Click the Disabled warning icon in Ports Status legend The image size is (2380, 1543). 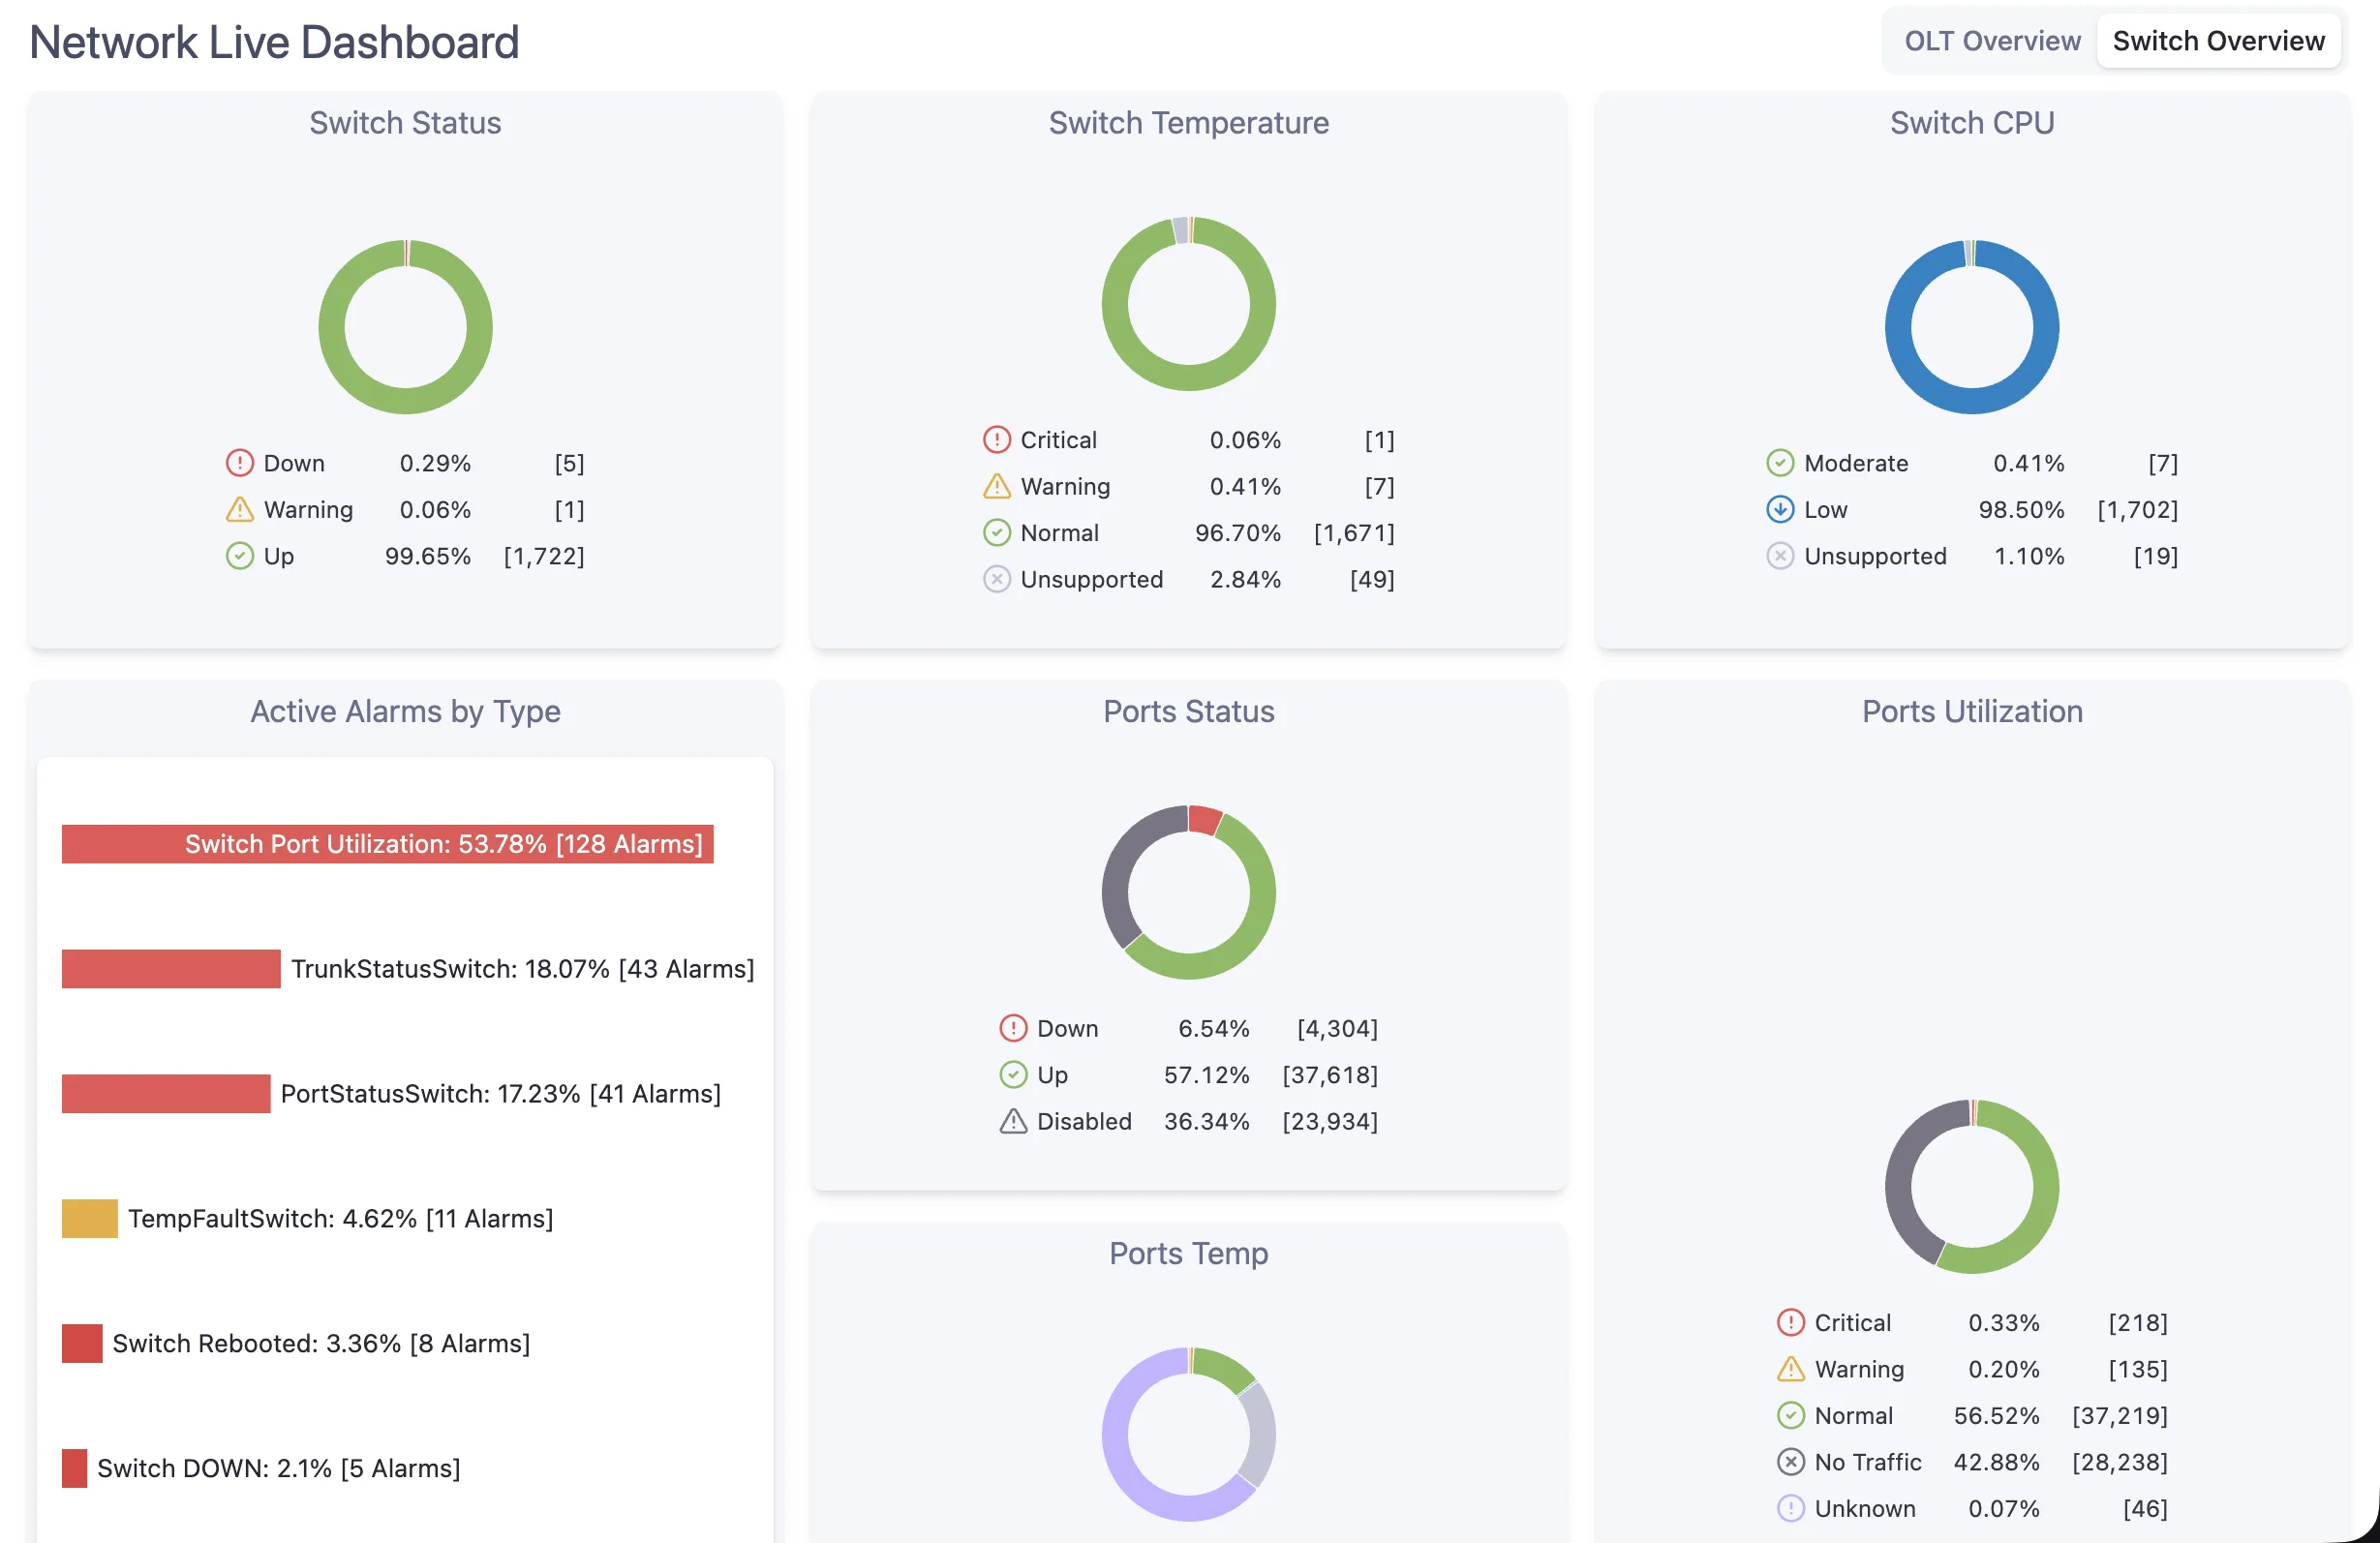pos(1012,1121)
